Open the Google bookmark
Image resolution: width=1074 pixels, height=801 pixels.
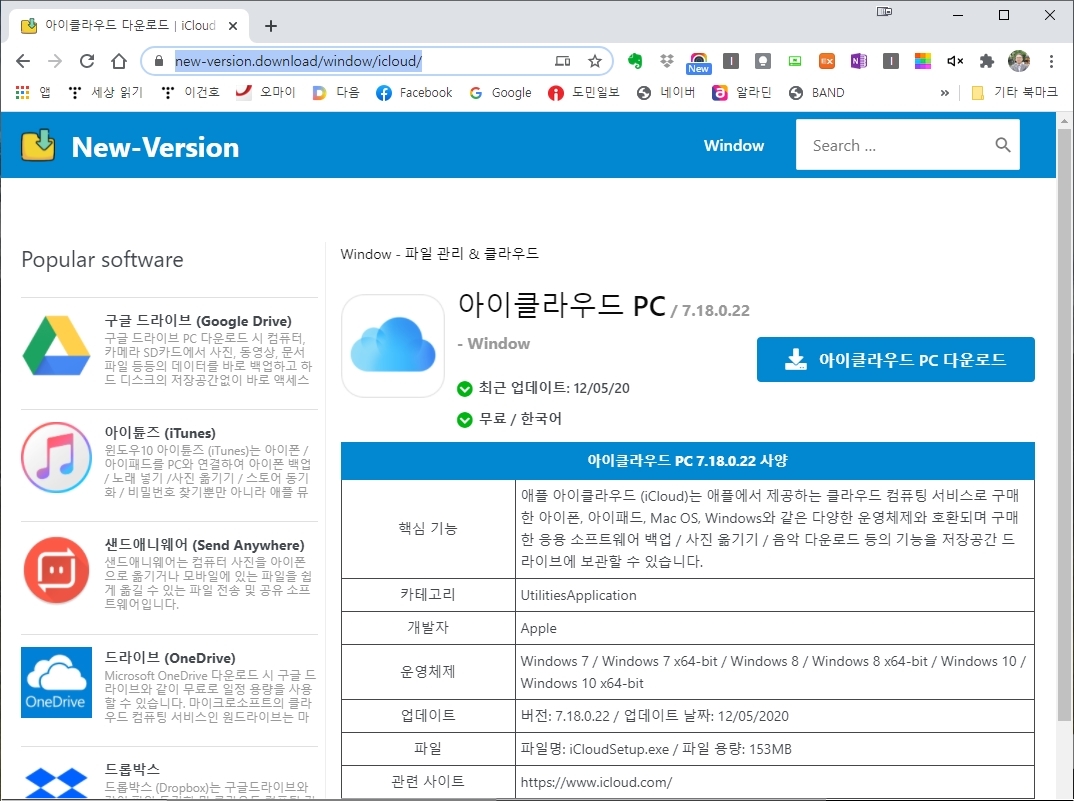(501, 93)
